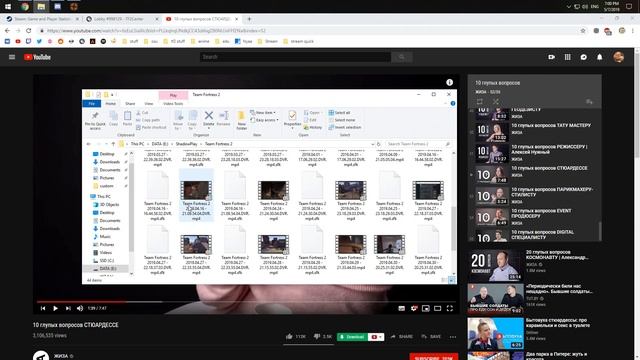Screen dimensions: 640x360
Task: Open YouTube messages icon
Action: point(584,57)
